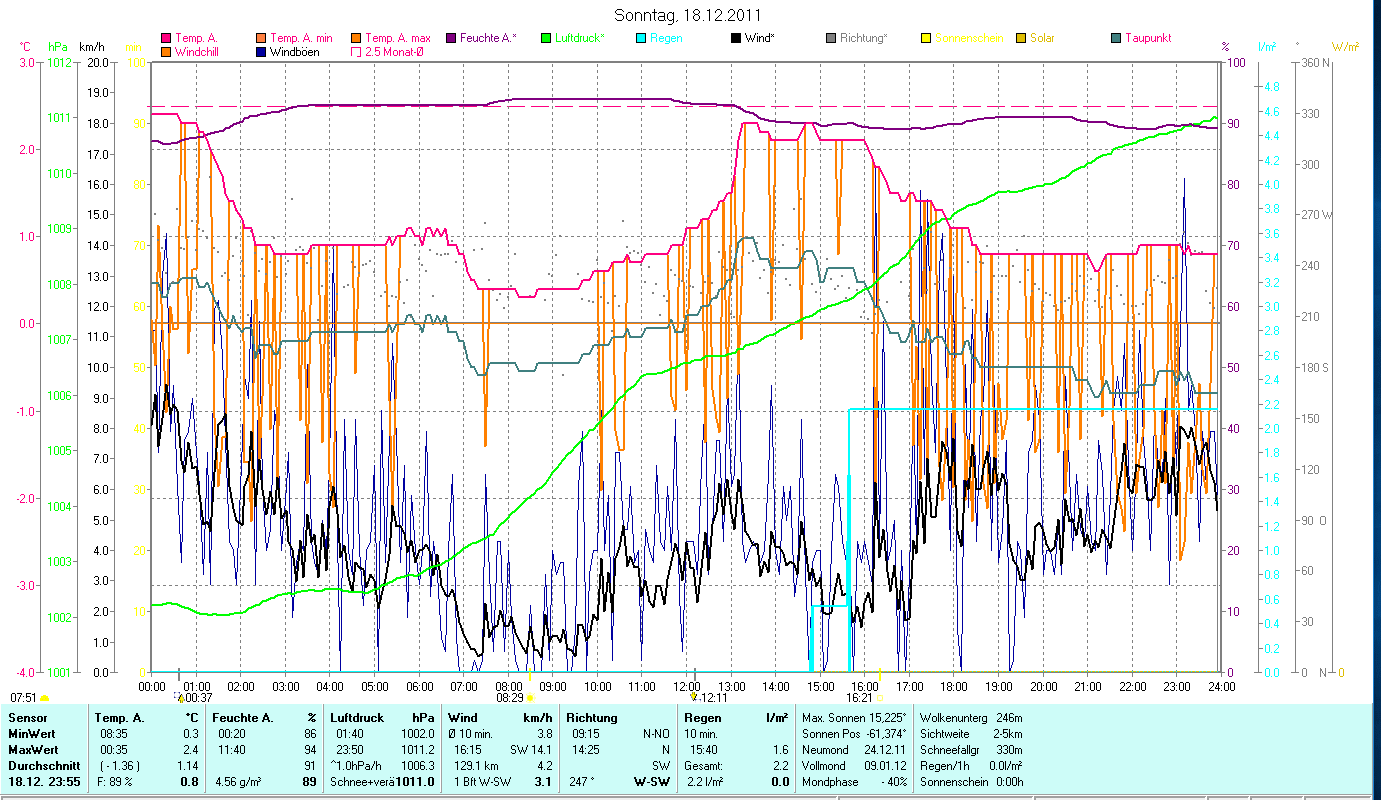Click the Sonntag, 18.12.2011 date title

click(x=690, y=15)
